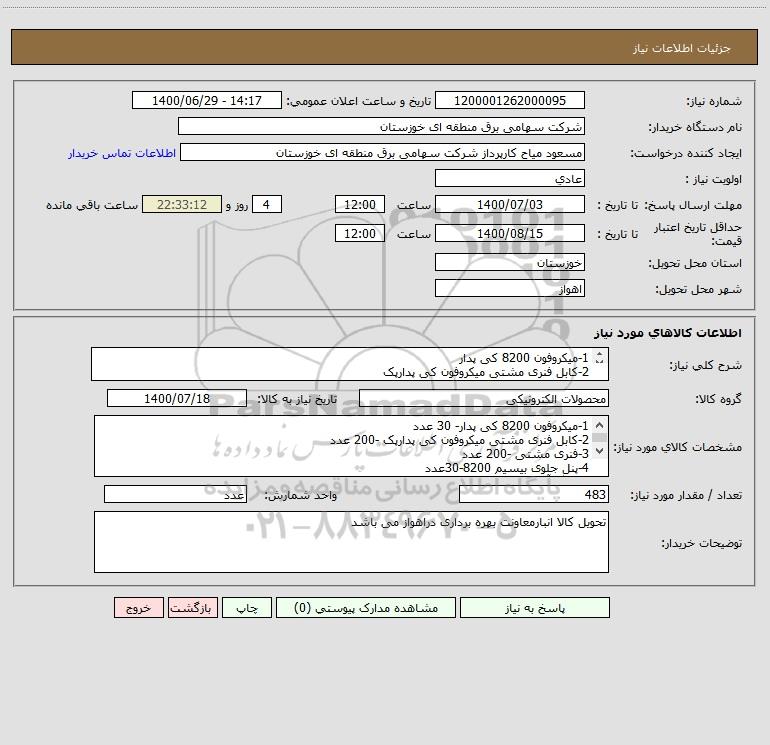Select line 2-کابل فنری مشتی -200 عدد

point(459,440)
